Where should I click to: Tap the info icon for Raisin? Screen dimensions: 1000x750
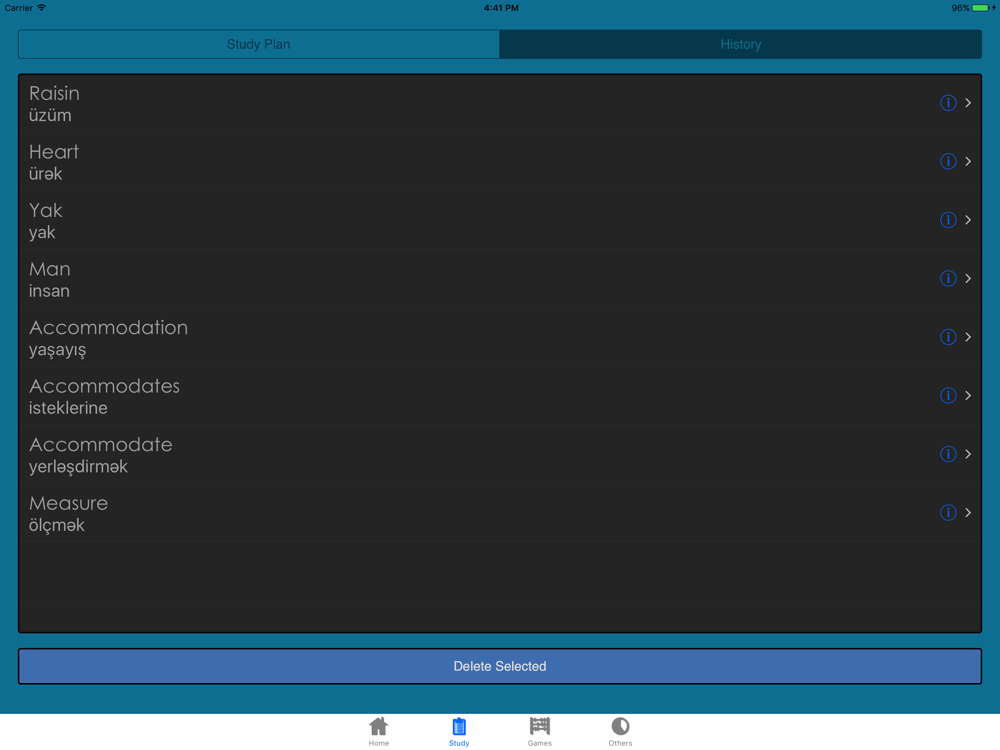948,103
